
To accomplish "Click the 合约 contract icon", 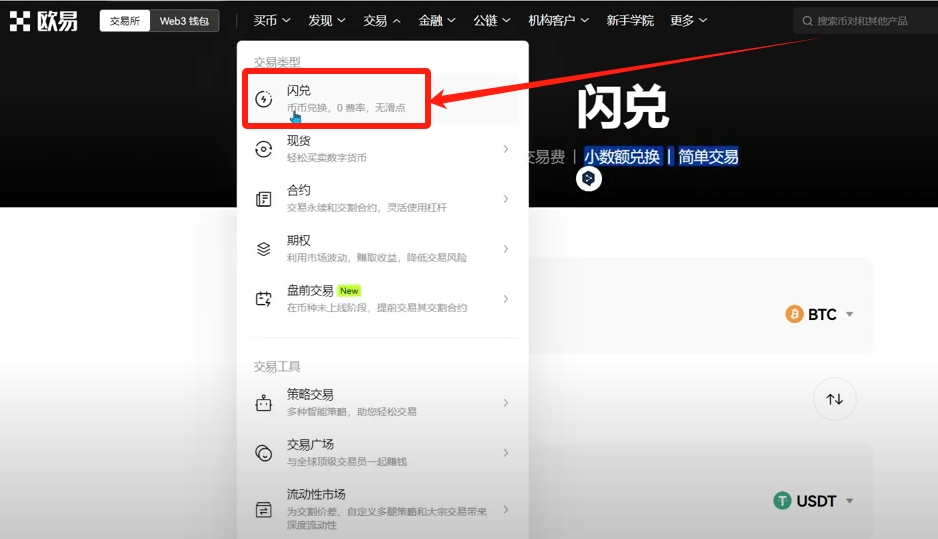I will (x=264, y=199).
